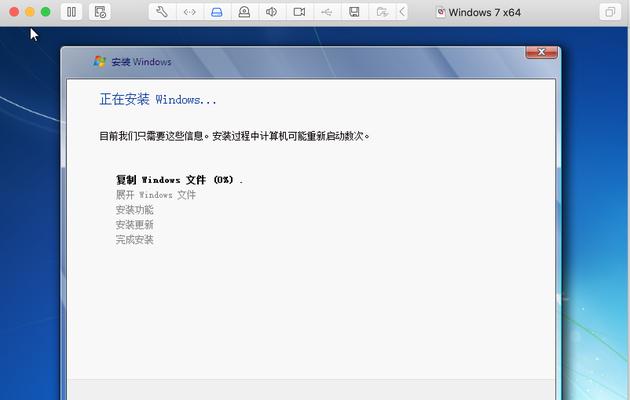
Task: Click the 复制 Windows 文件 (0%) step
Action: pyautogui.click(x=179, y=180)
